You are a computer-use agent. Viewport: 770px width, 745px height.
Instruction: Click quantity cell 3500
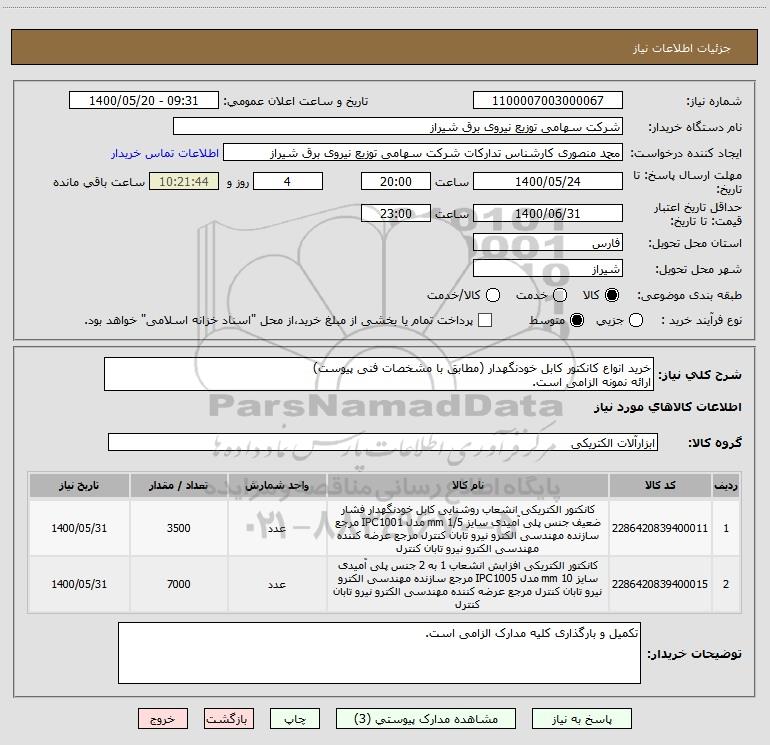tap(178, 528)
